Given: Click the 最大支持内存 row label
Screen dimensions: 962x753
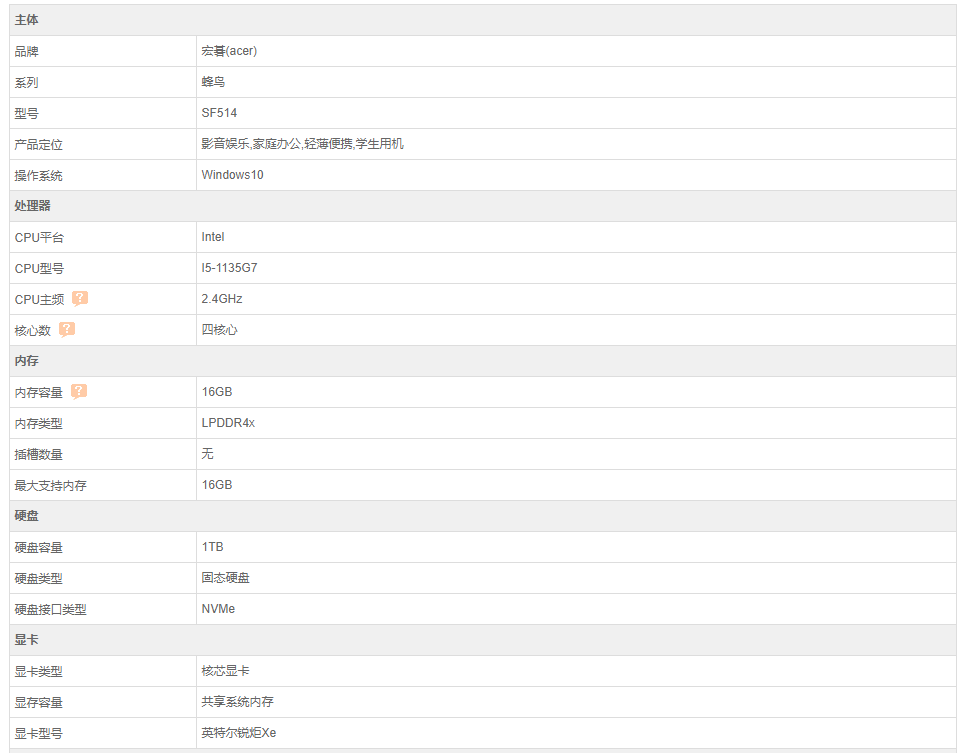Looking at the screenshot, I should [50, 485].
